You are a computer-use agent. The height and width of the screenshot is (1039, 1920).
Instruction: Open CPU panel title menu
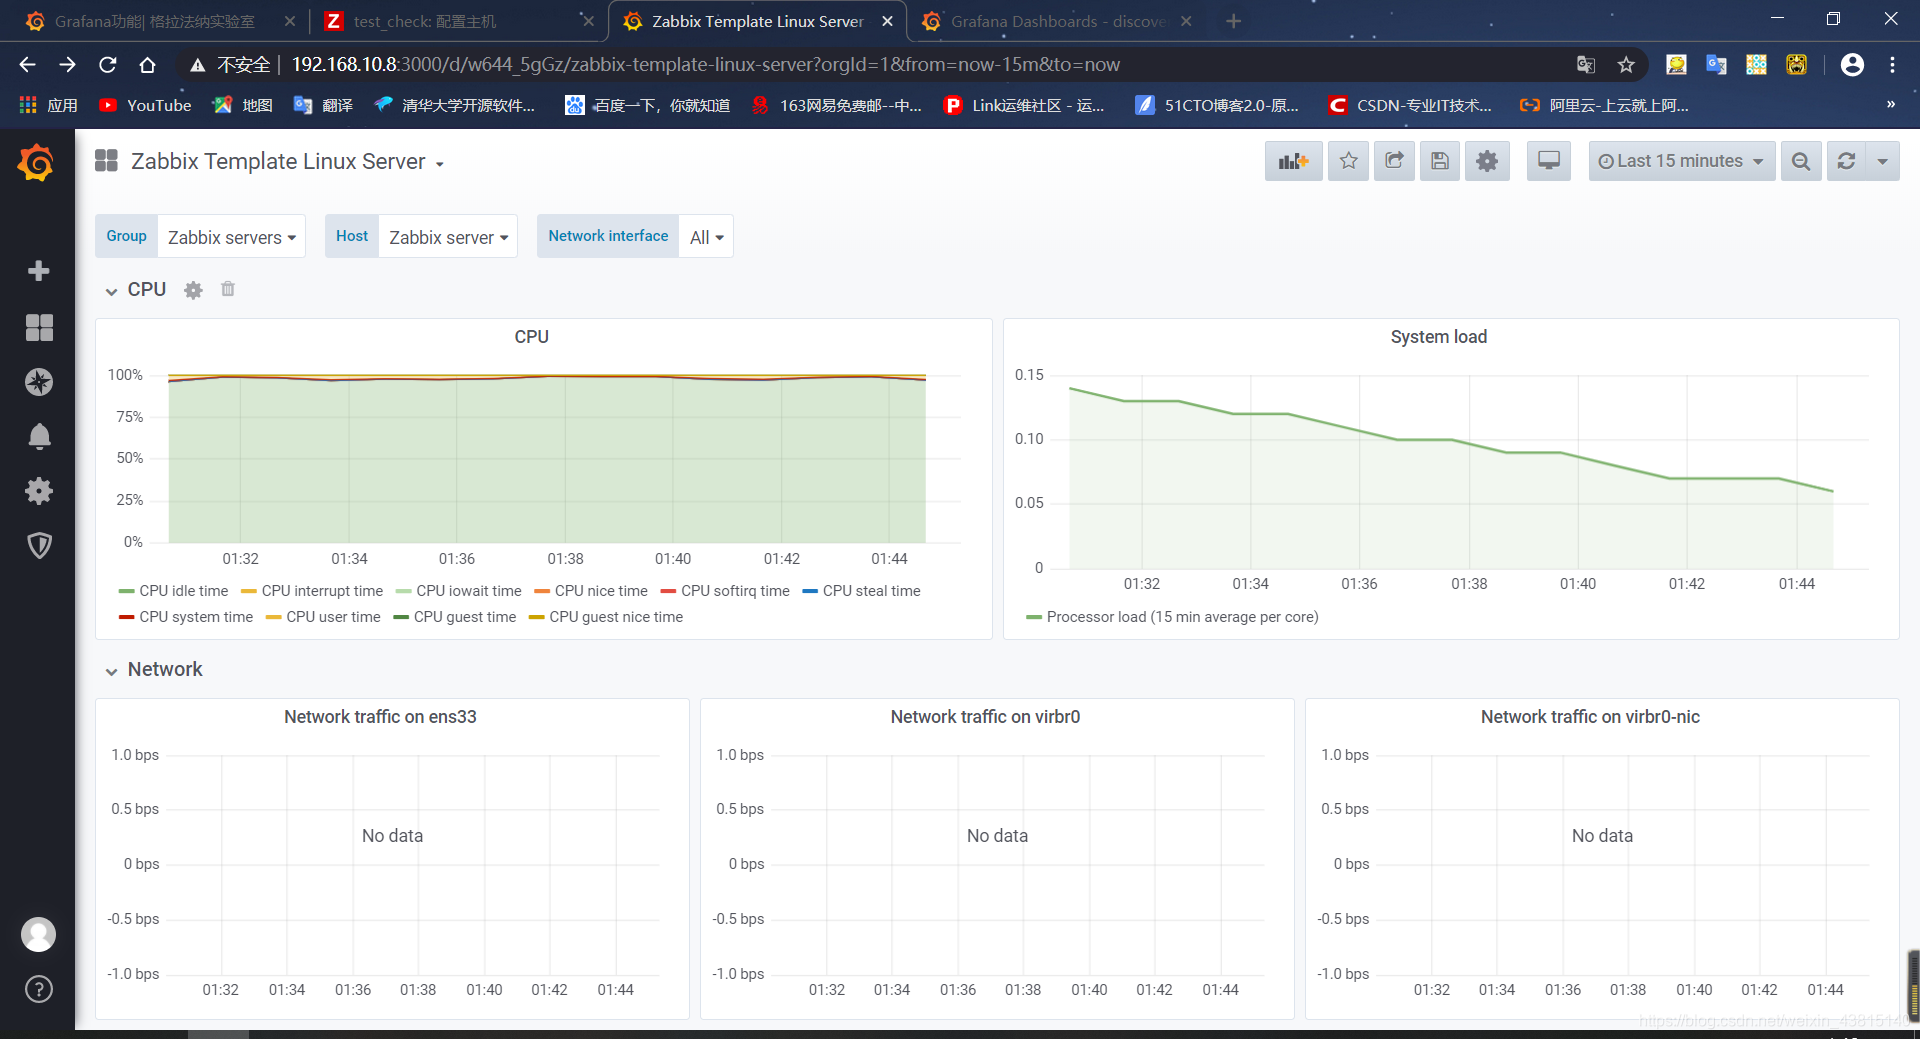tap(532, 337)
